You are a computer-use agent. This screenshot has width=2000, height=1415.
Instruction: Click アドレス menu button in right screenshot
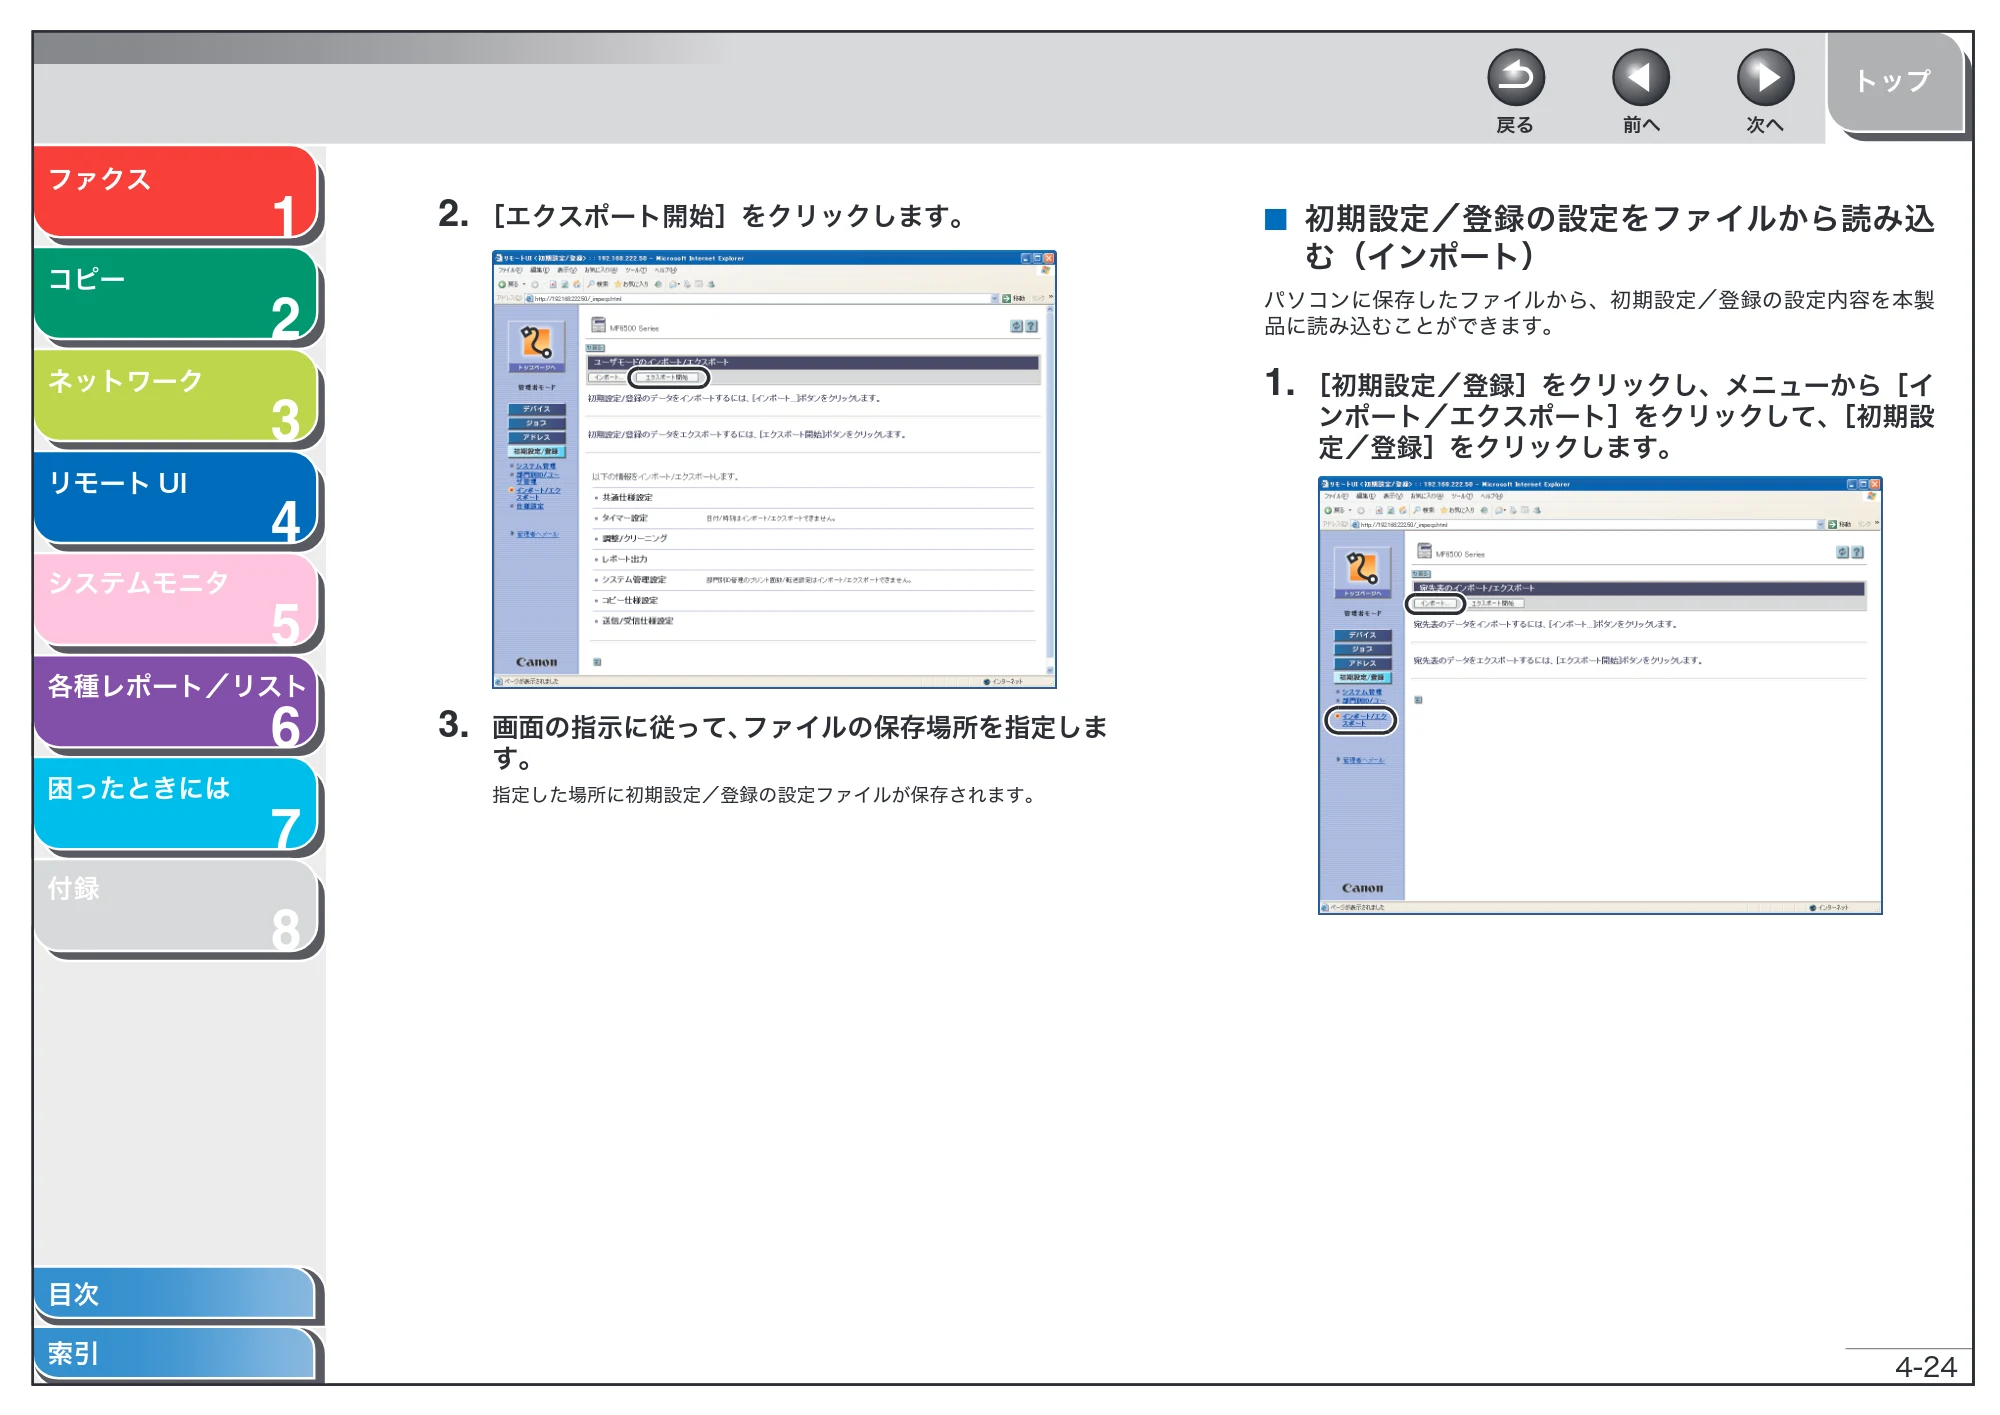[x=1363, y=663]
